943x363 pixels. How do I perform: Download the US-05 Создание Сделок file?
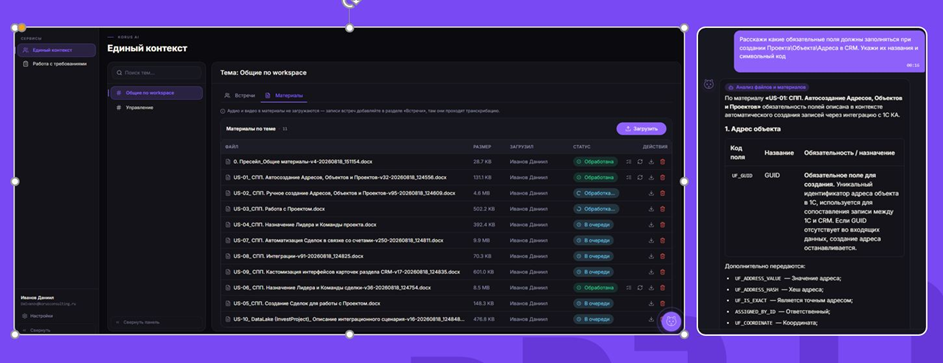tap(651, 304)
